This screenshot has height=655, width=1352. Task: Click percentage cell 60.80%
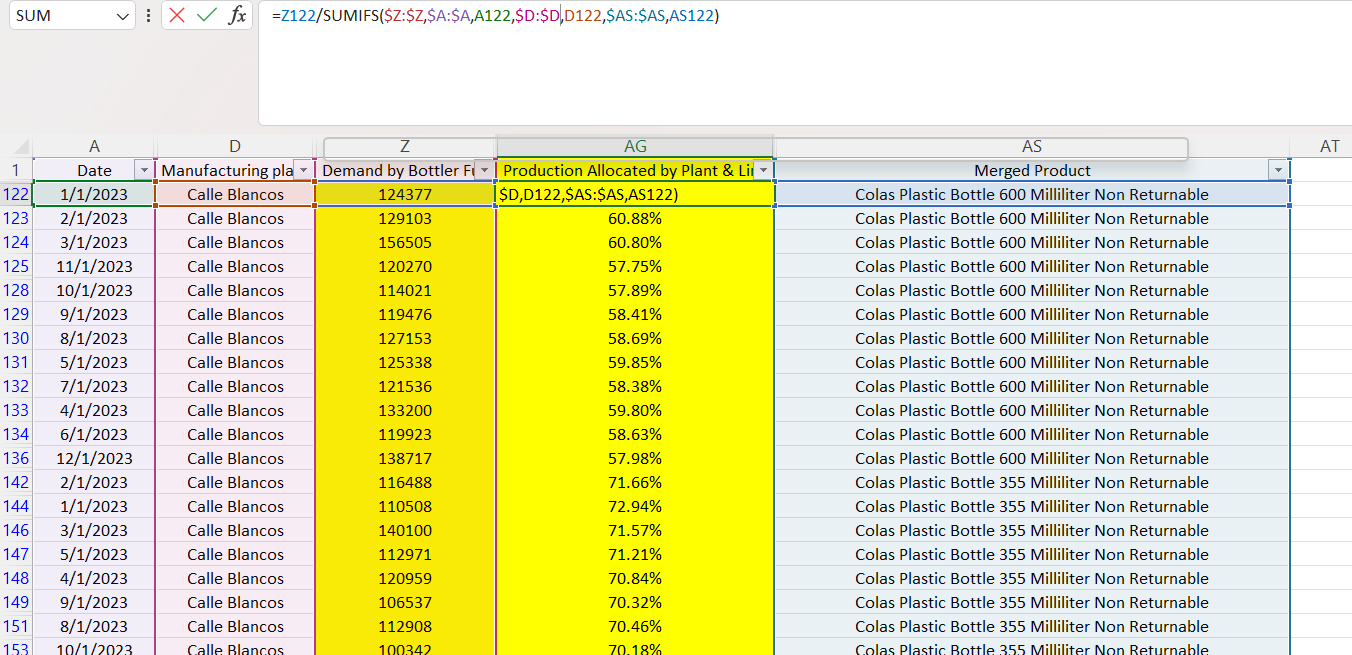(x=635, y=243)
